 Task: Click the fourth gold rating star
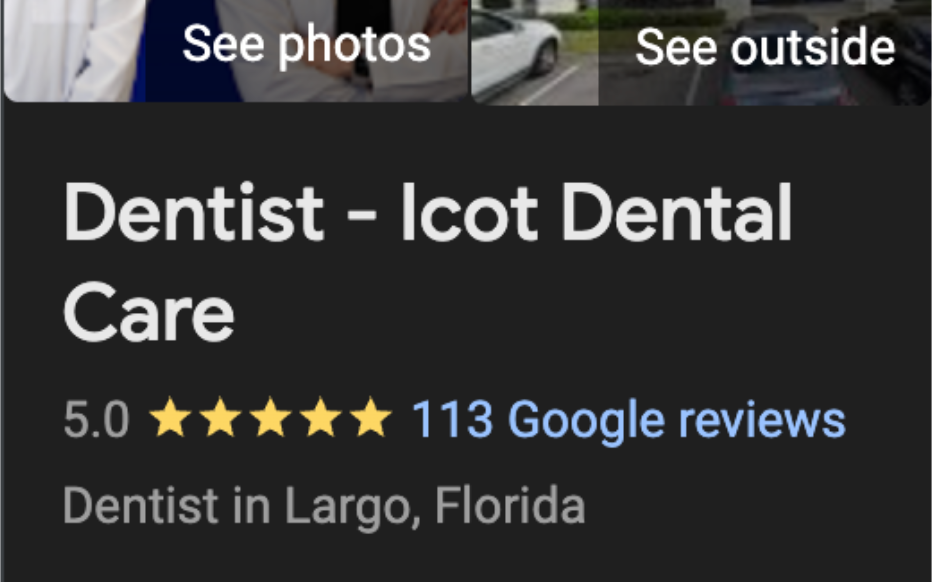click(x=321, y=419)
